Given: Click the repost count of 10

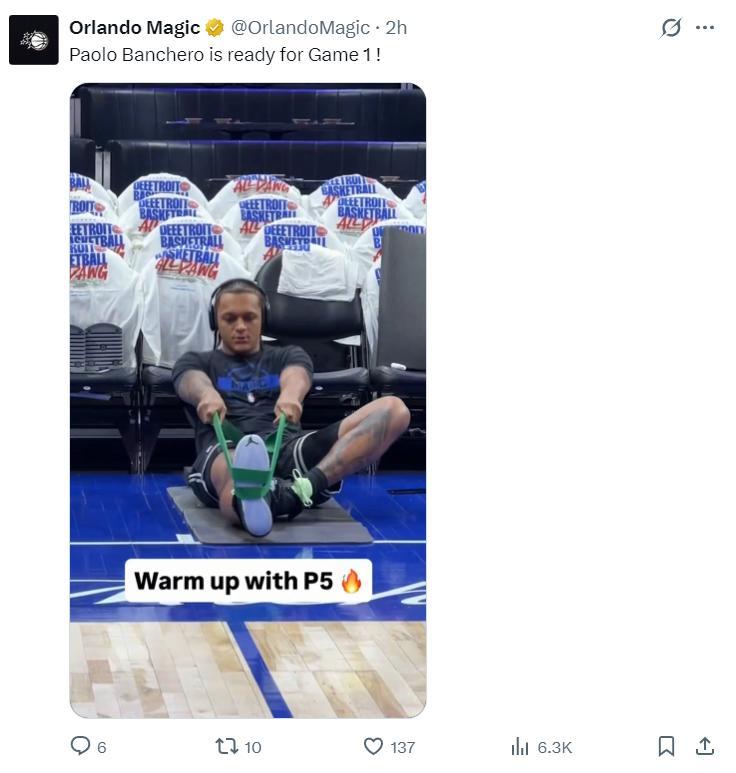Looking at the screenshot, I should tap(253, 747).
